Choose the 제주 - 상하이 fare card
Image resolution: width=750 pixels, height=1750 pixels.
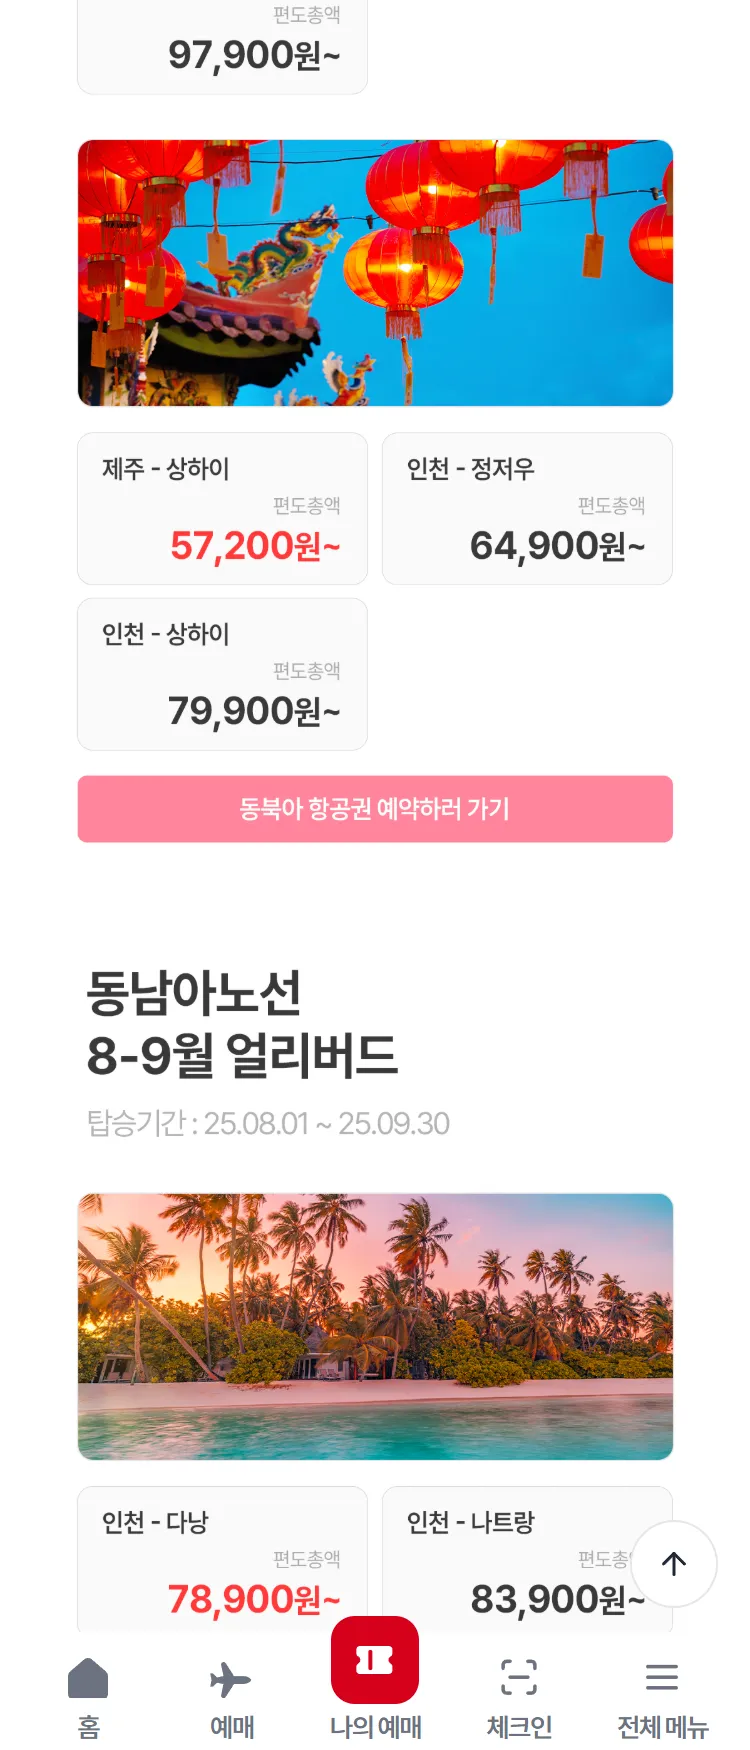point(222,509)
